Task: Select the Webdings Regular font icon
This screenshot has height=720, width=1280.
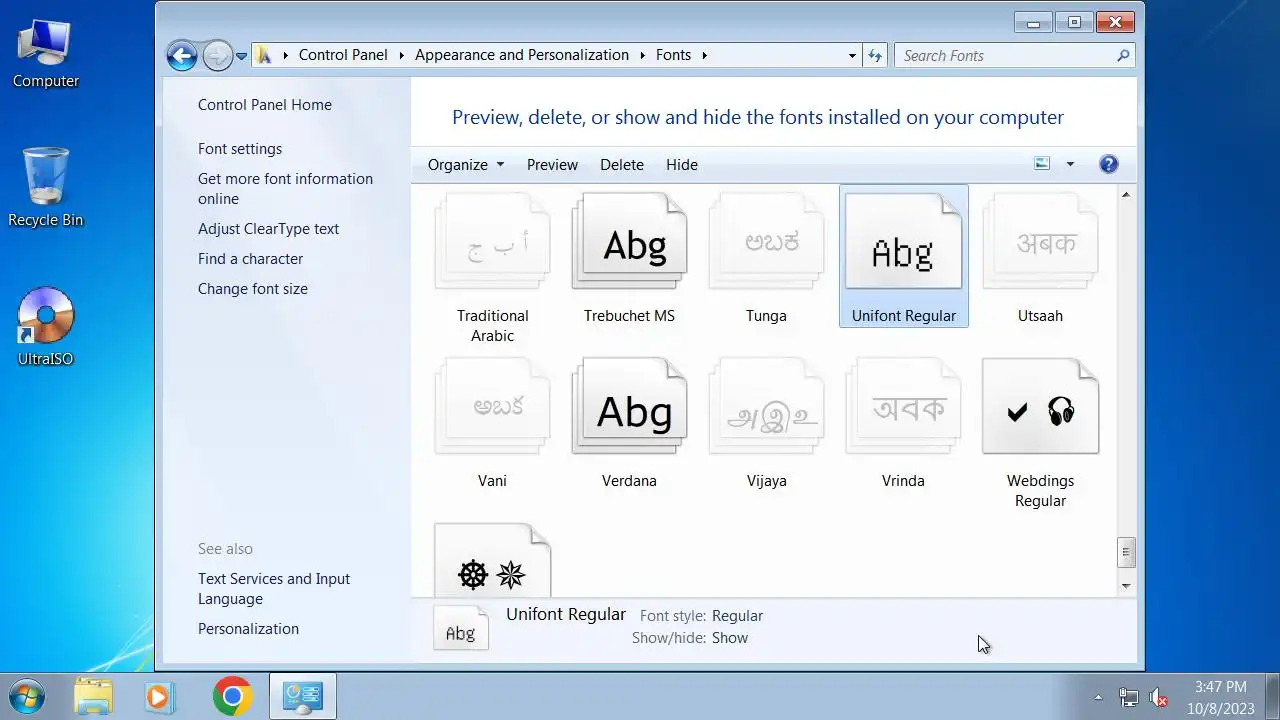Action: 1040,408
